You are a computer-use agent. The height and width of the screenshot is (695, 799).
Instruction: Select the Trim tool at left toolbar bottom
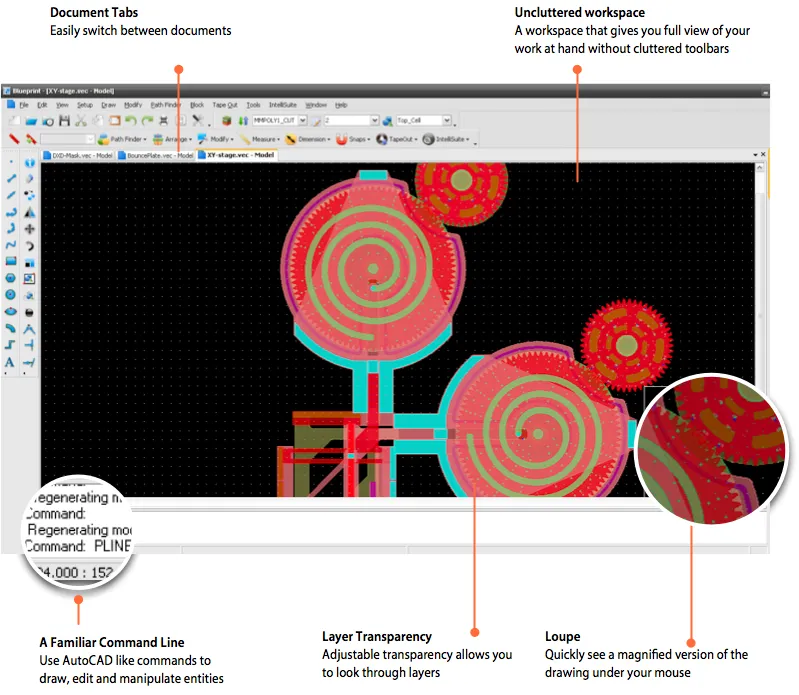pyautogui.click(x=30, y=363)
